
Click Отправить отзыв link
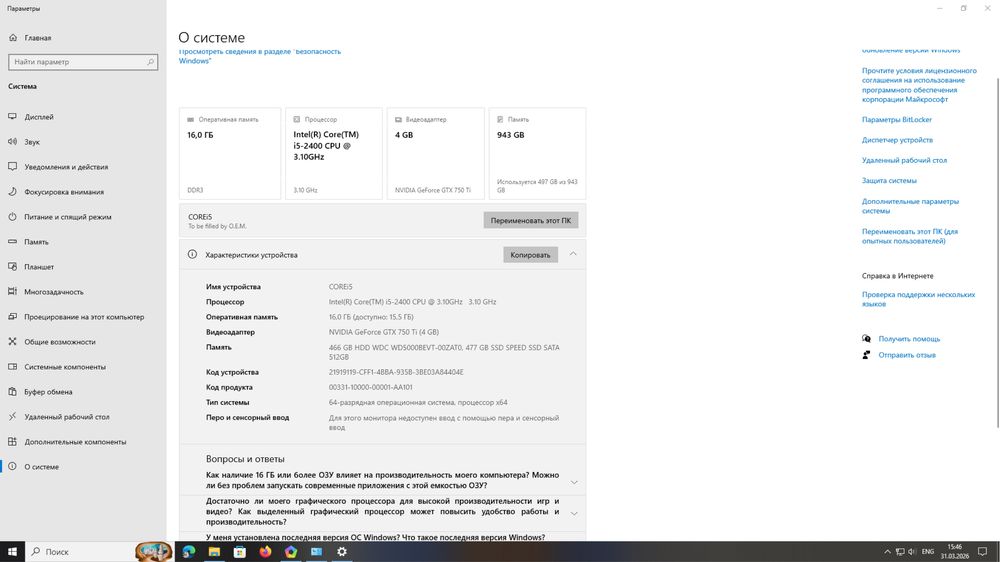[907, 355]
